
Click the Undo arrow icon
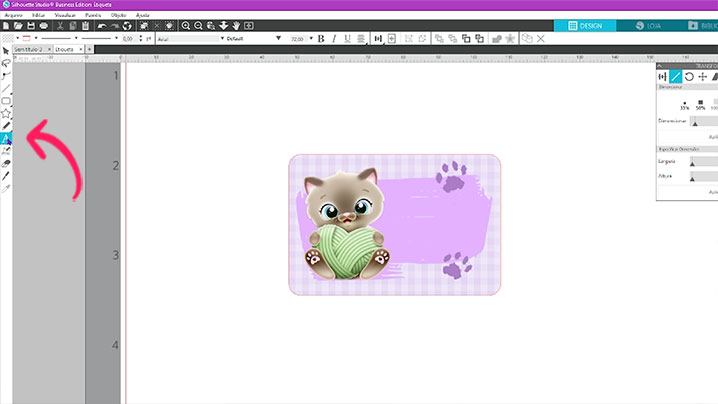click(102, 25)
